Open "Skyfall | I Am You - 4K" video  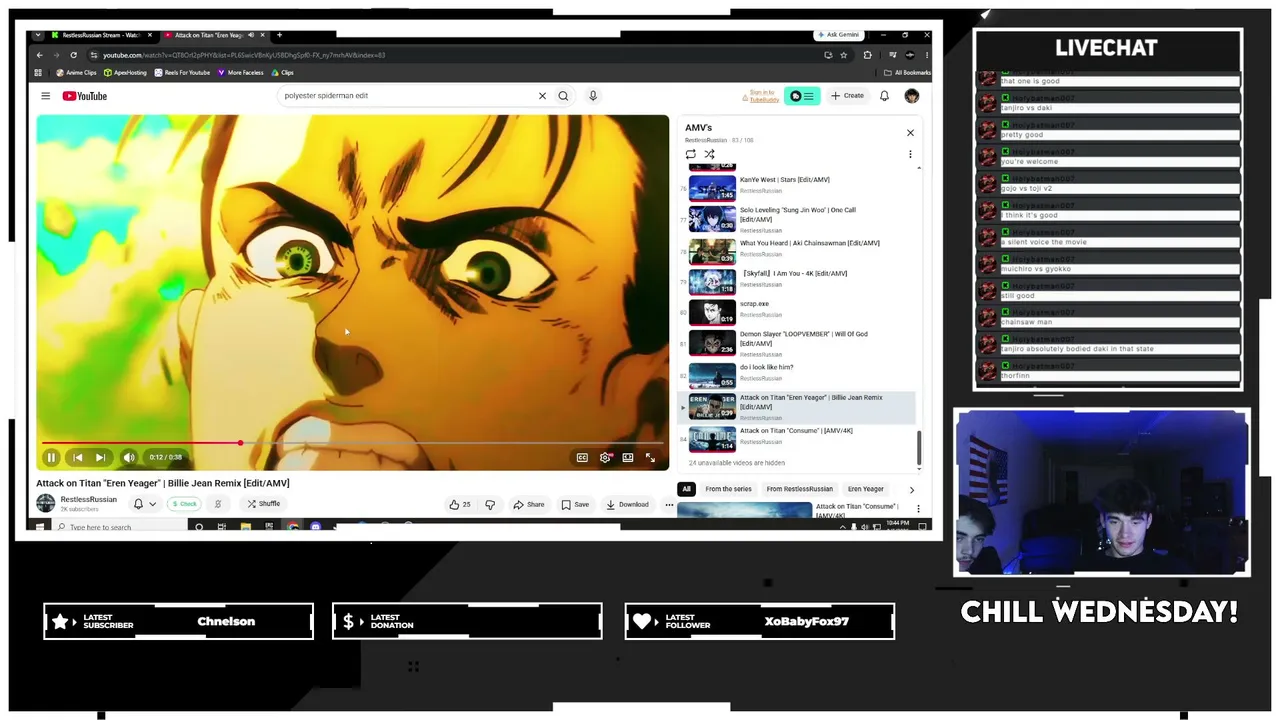coord(796,280)
